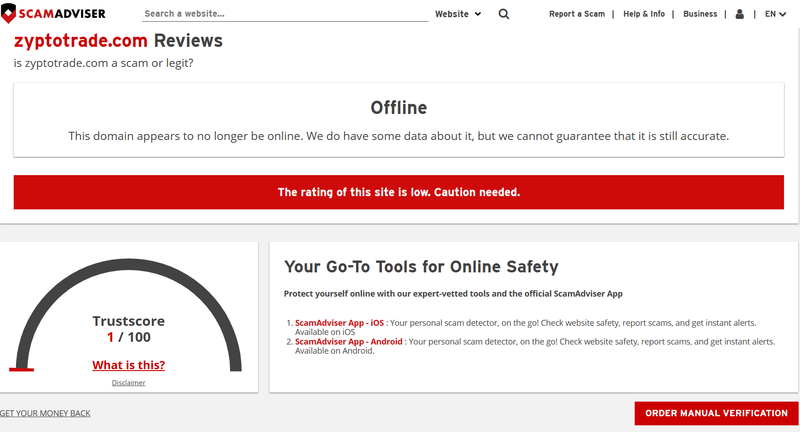Viewport: 800px width, 432px height.
Task: Click the 'Protect yourself online' bold sentence
Action: click(x=453, y=294)
